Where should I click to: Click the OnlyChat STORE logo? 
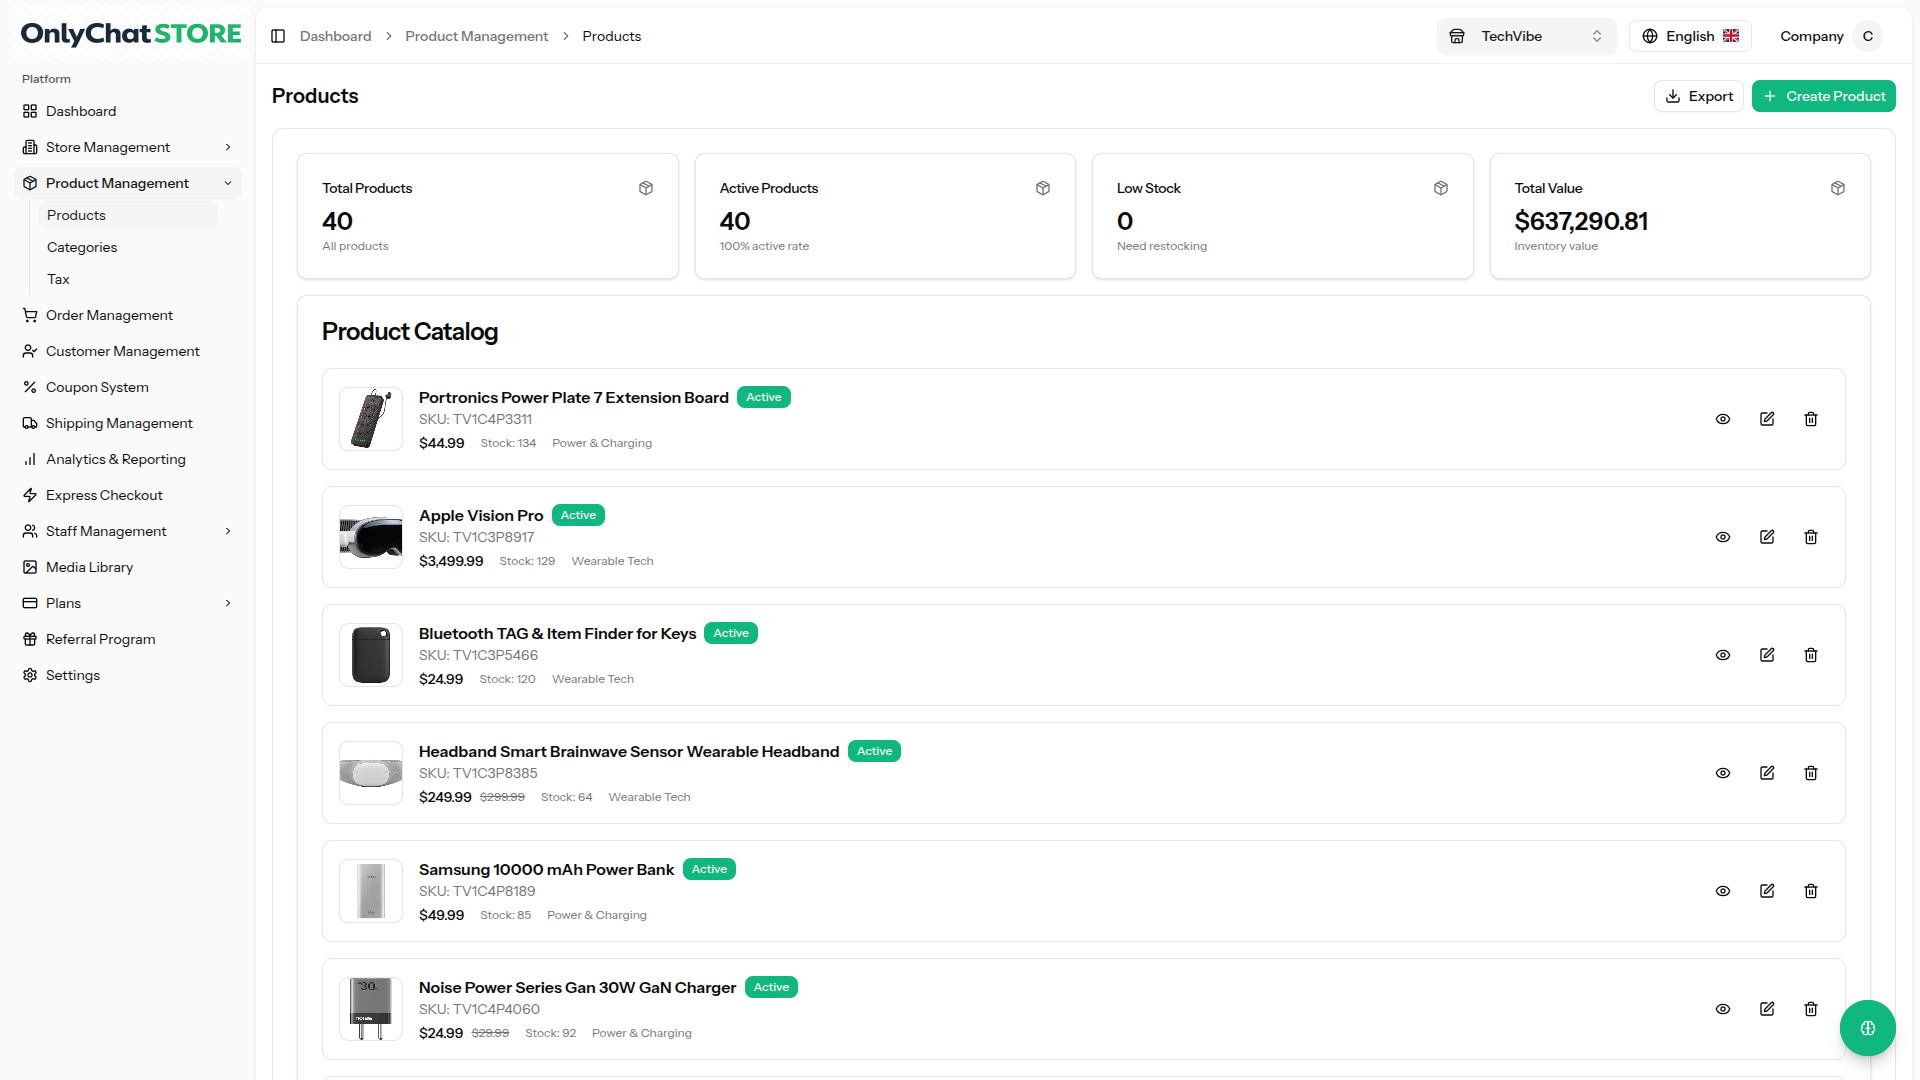point(131,34)
